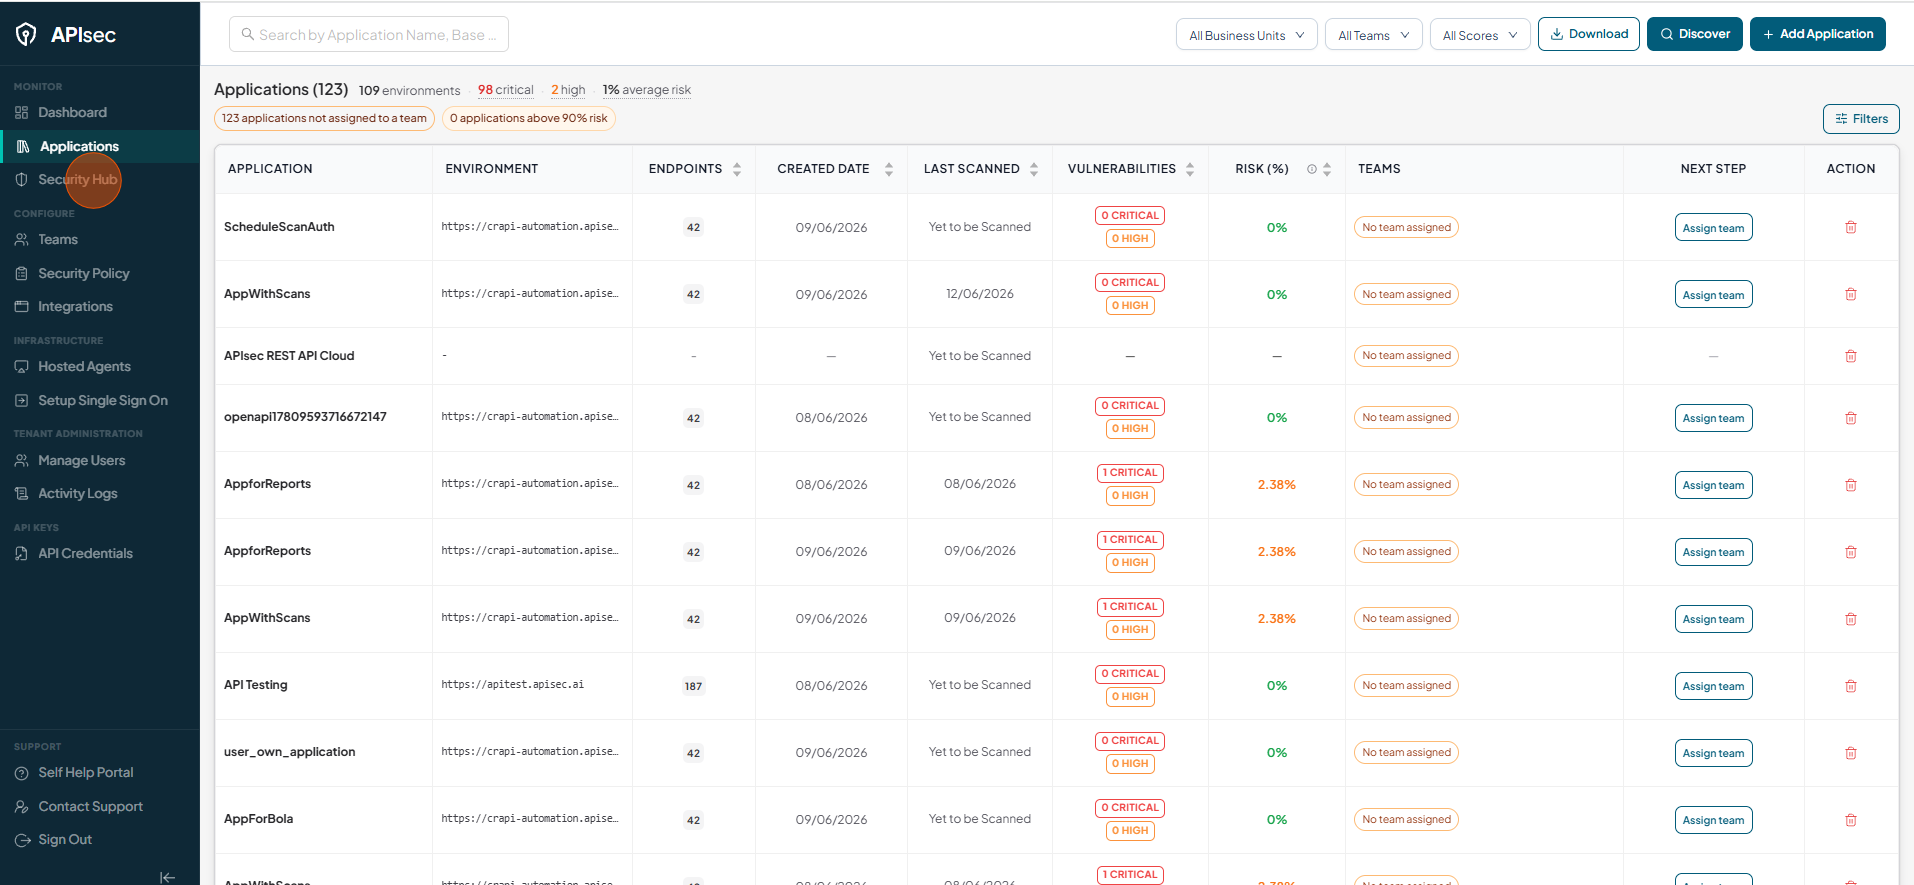Click the applications not assigned to team chip
The width and height of the screenshot is (1914, 885).
[324, 118]
